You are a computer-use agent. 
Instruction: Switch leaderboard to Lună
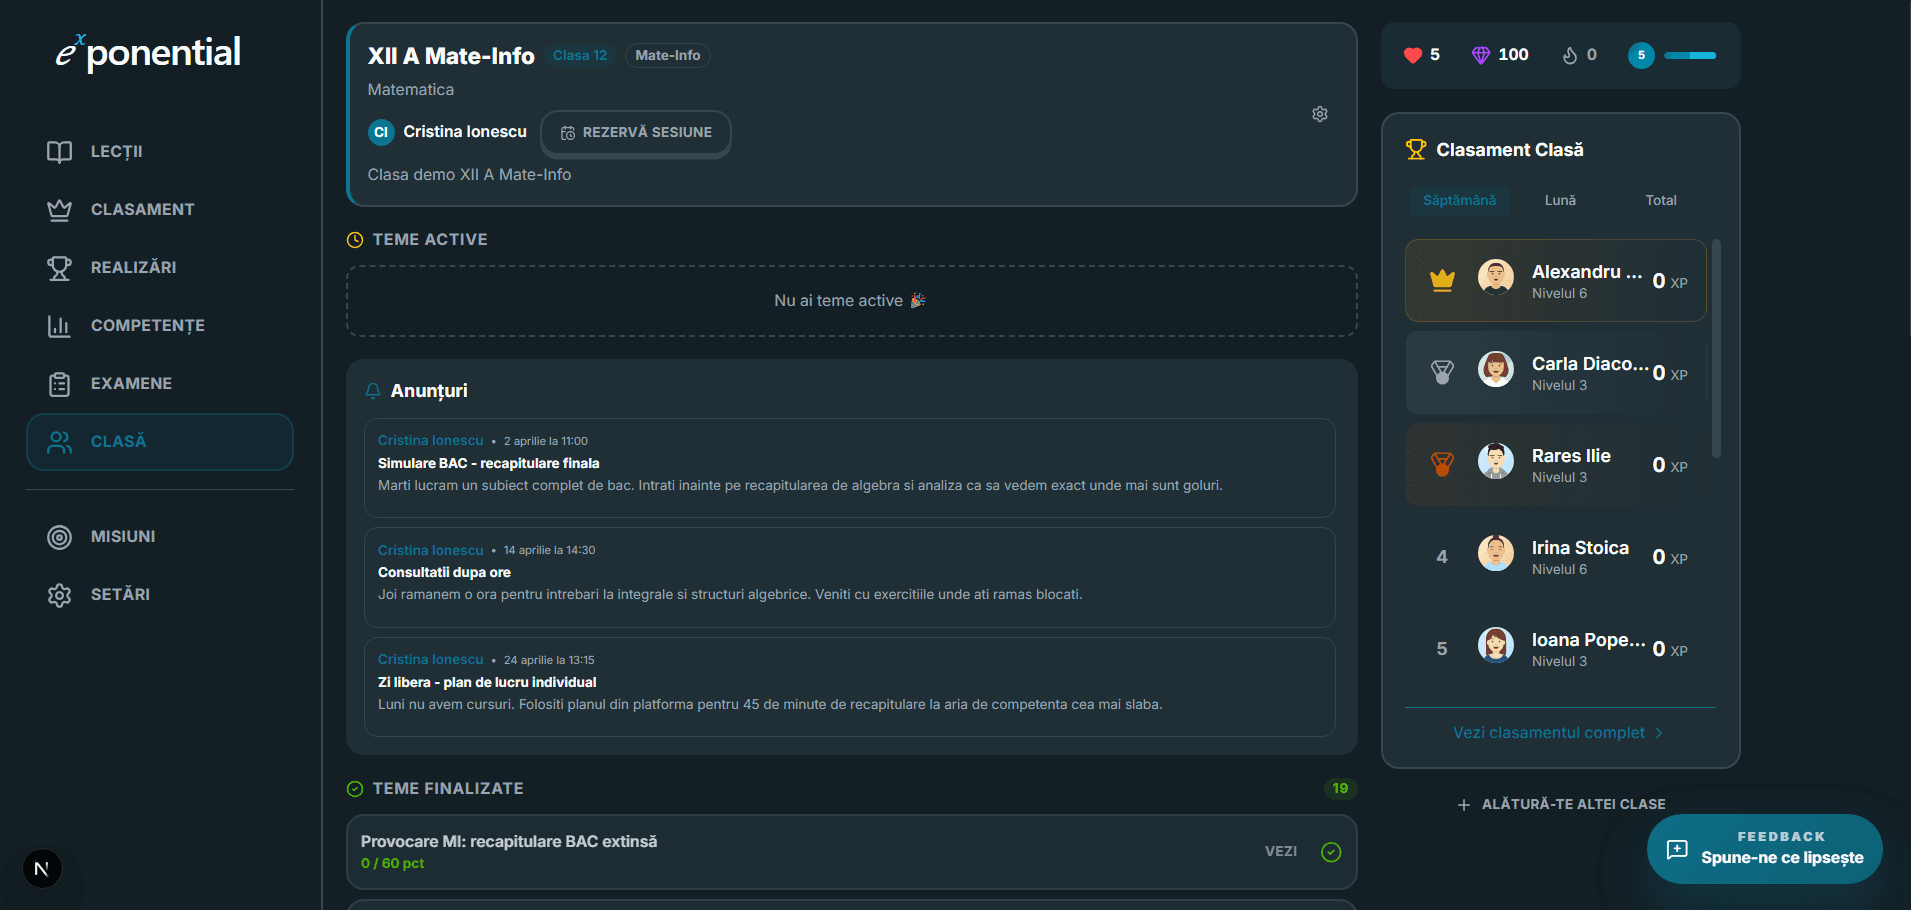[x=1560, y=200]
